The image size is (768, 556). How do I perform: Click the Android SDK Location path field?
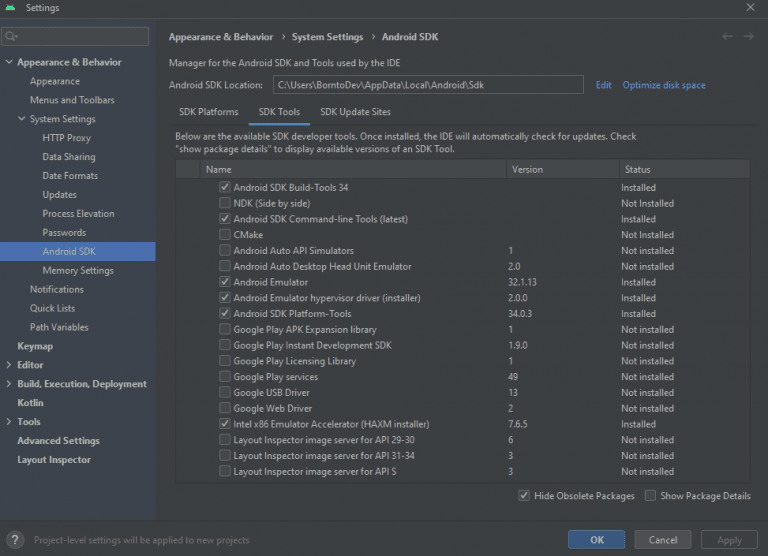point(427,86)
